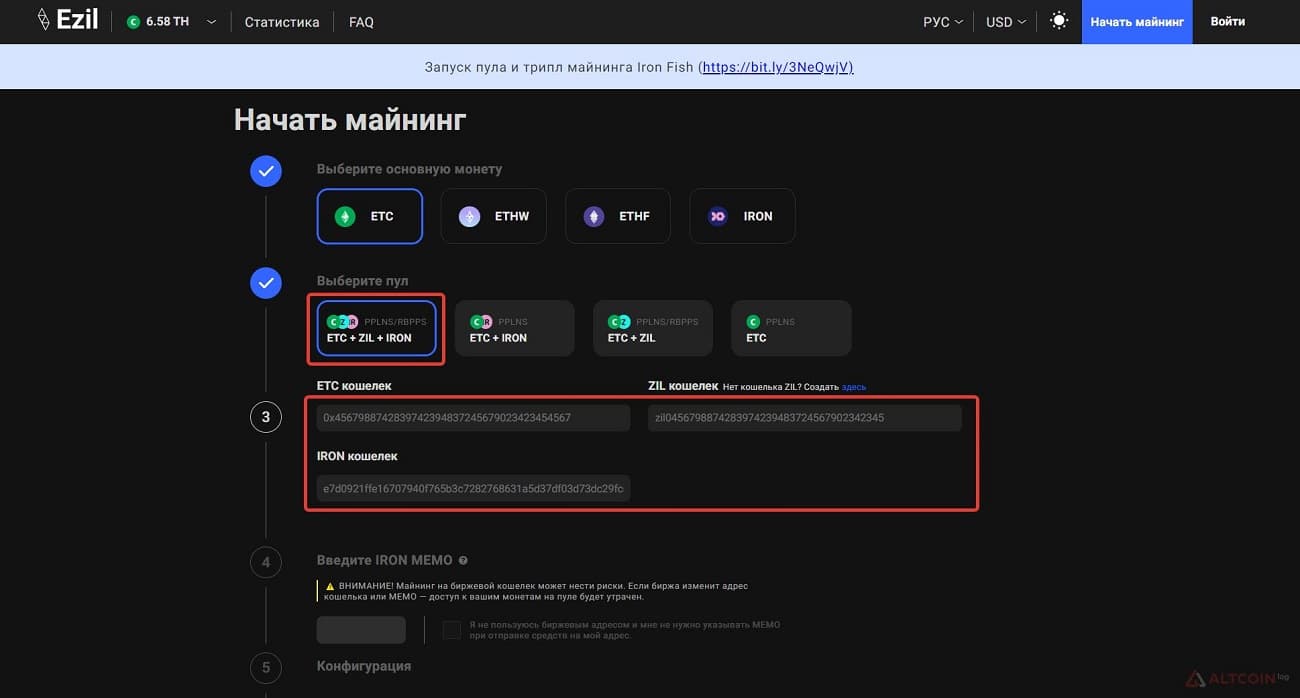This screenshot has width=1300, height=698.
Task: Select ETHW as the main coin
Action: pos(494,216)
